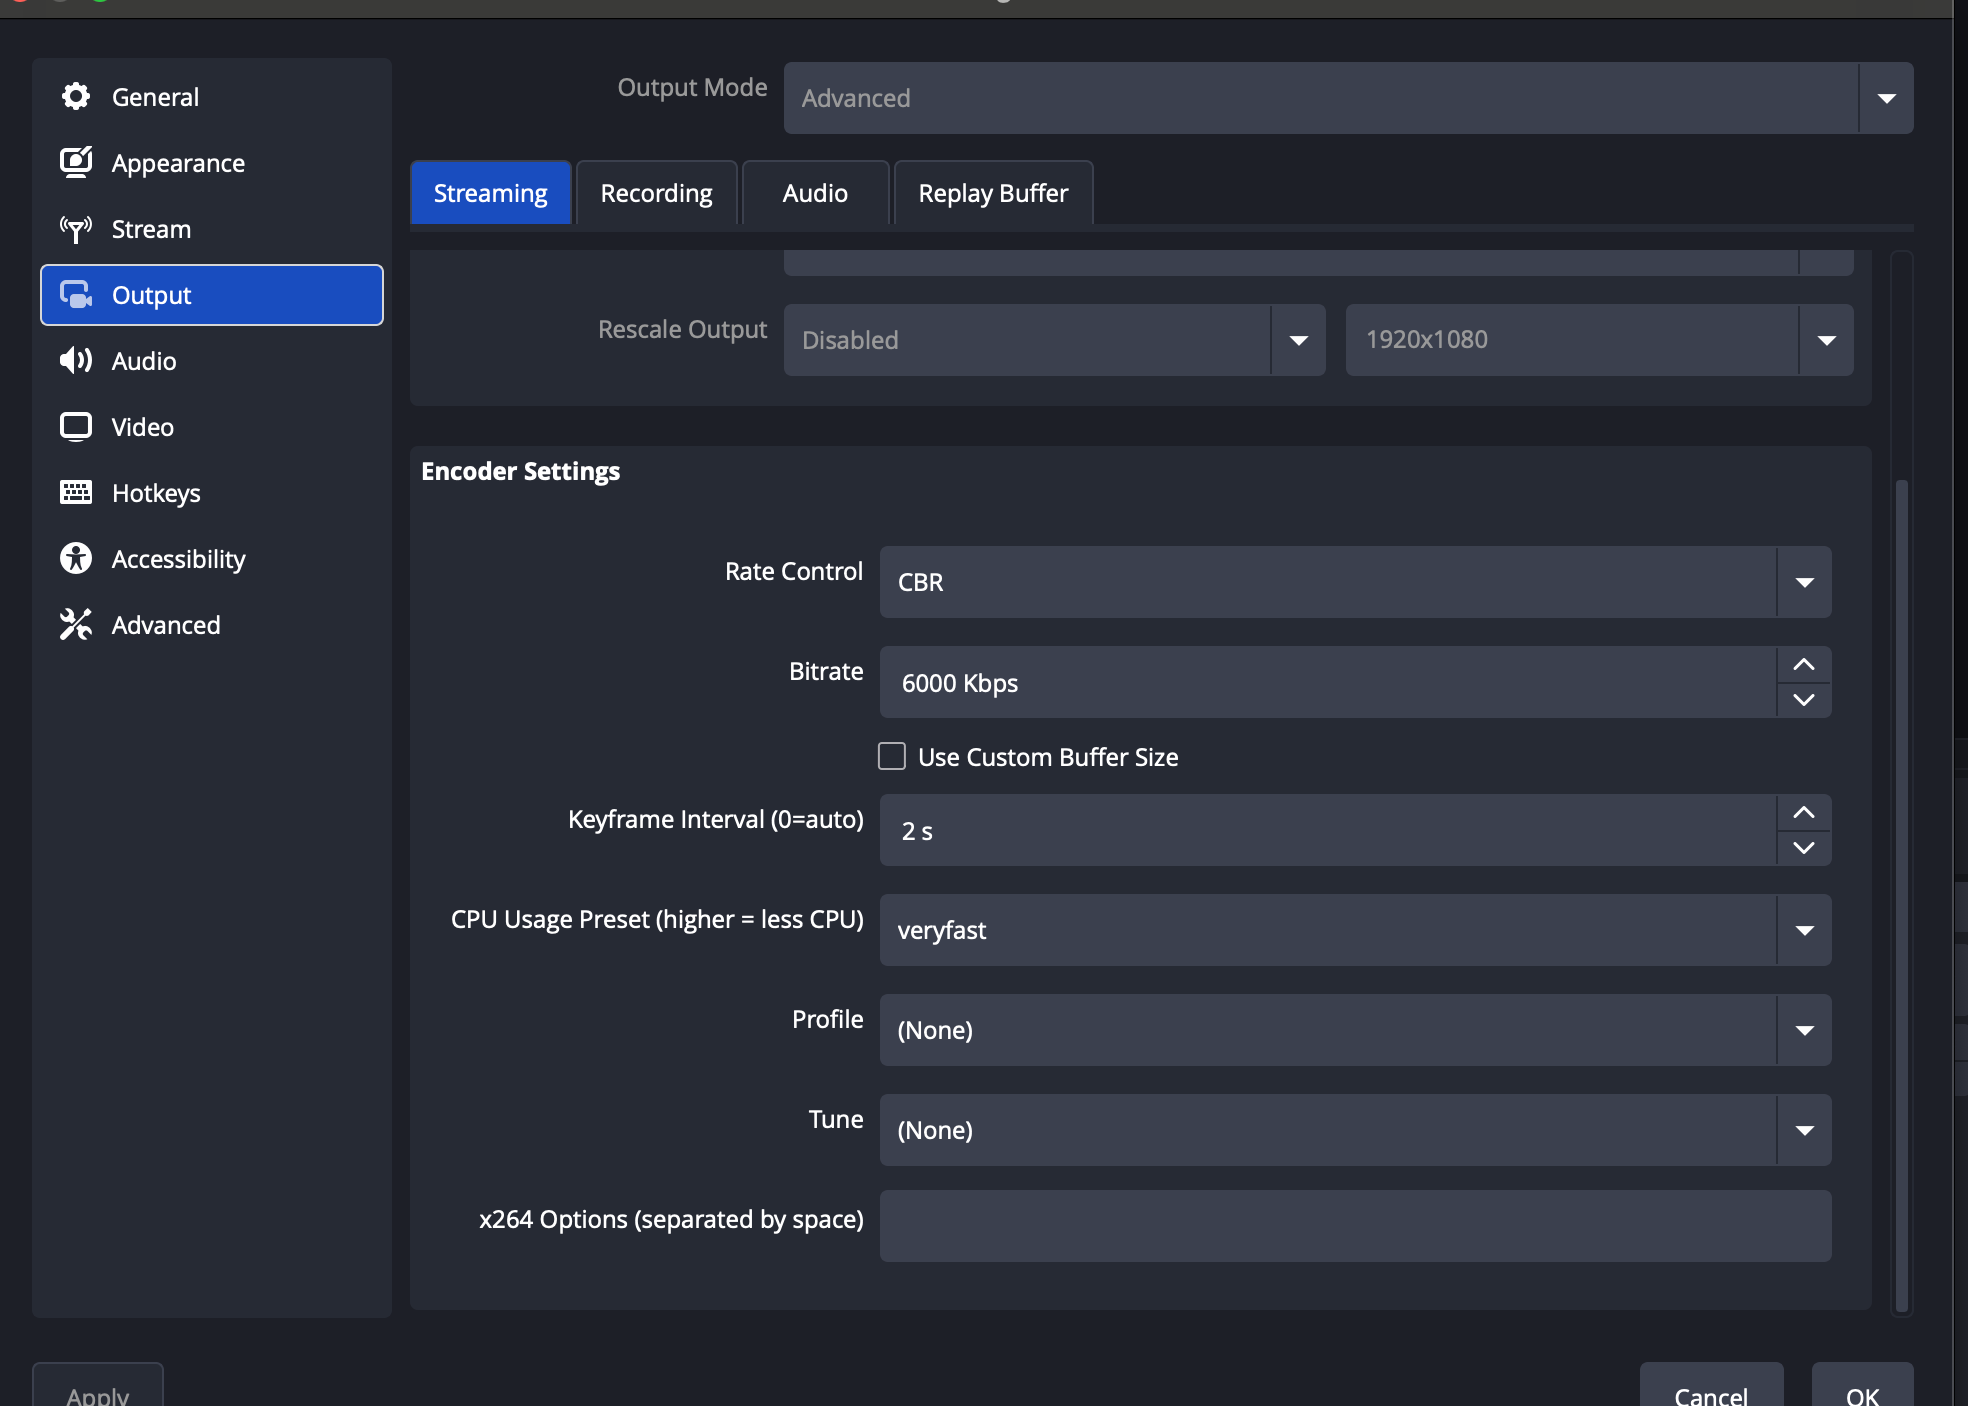Click the General gear icon
This screenshot has width=1968, height=1406.
pyautogui.click(x=76, y=97)
